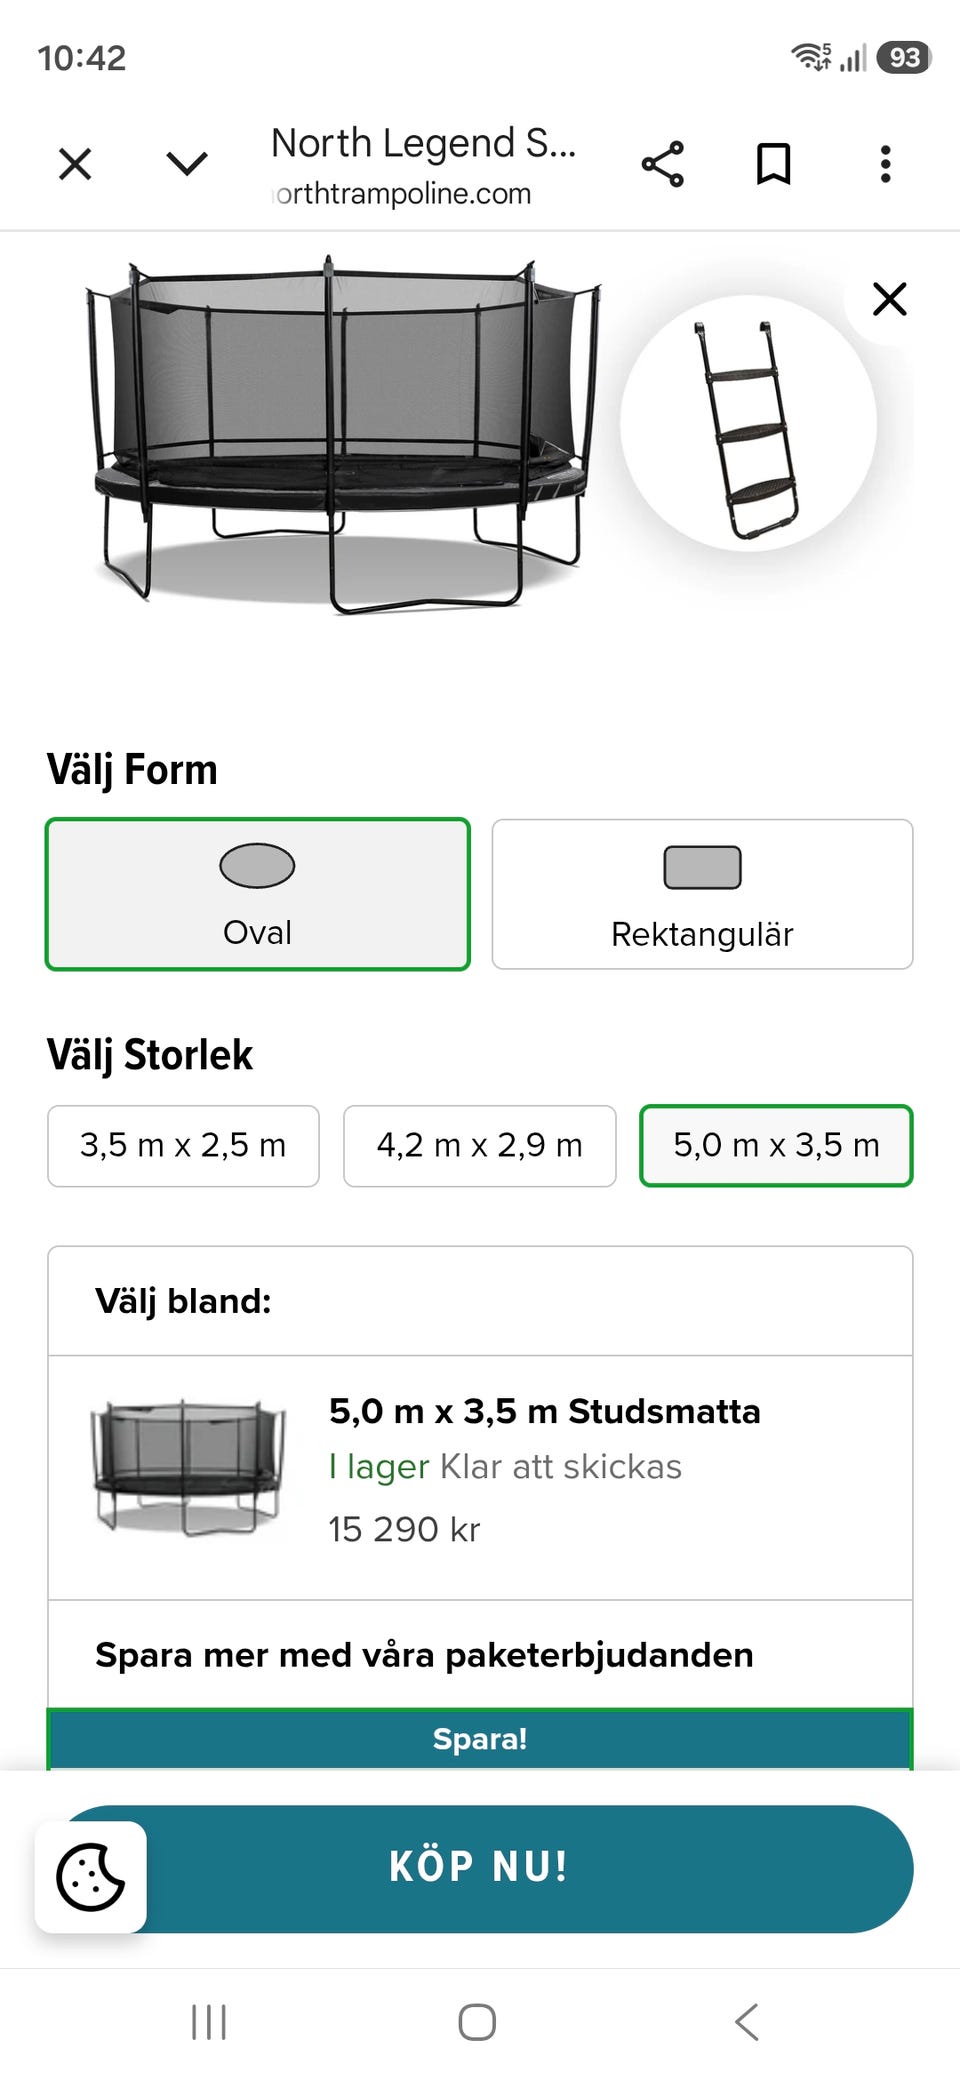Open Android recent apps

(x=209, y=2022)
